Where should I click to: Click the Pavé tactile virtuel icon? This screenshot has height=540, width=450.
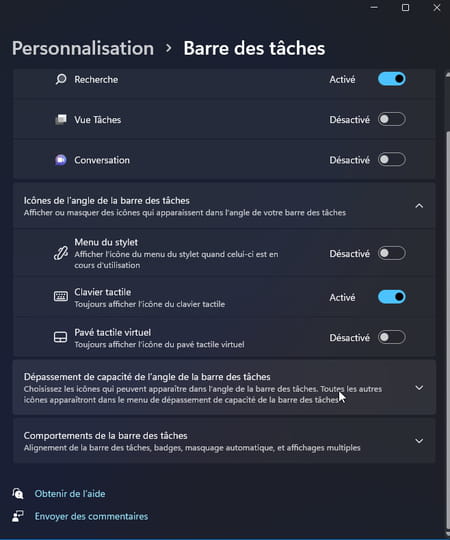pos(61,337)
